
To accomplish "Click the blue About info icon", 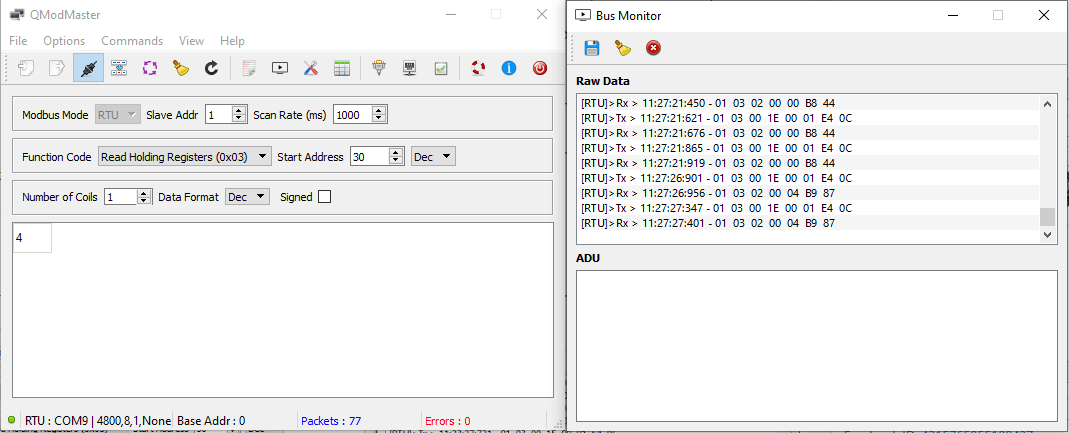I will pos(509,68).
